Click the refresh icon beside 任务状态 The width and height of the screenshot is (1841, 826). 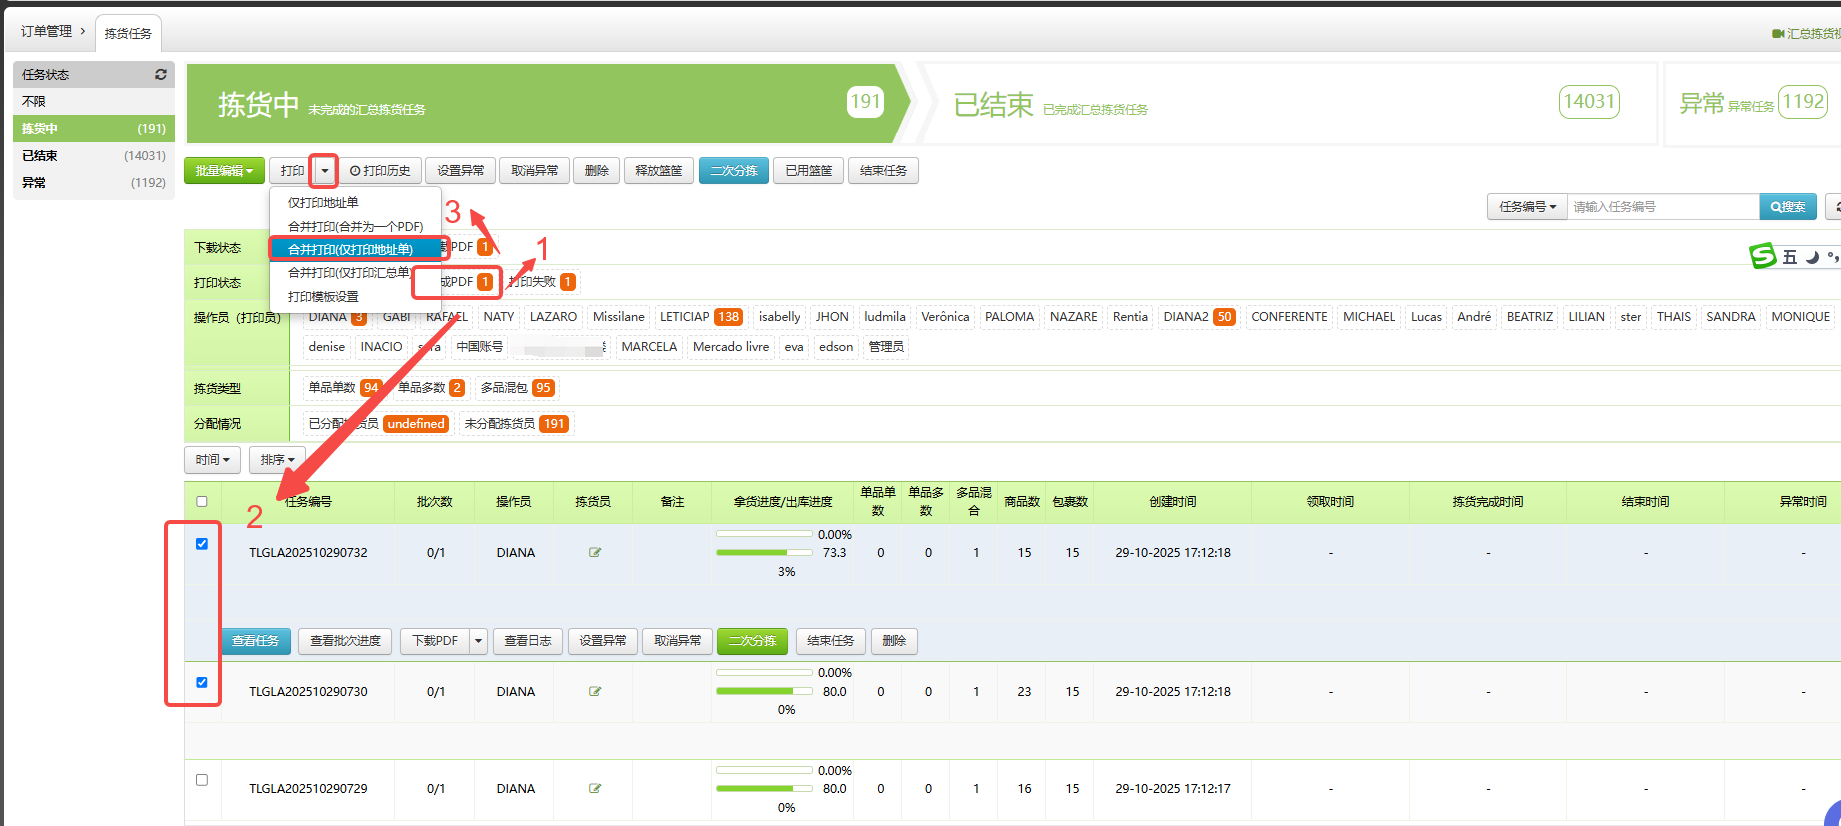coord(160,75)
